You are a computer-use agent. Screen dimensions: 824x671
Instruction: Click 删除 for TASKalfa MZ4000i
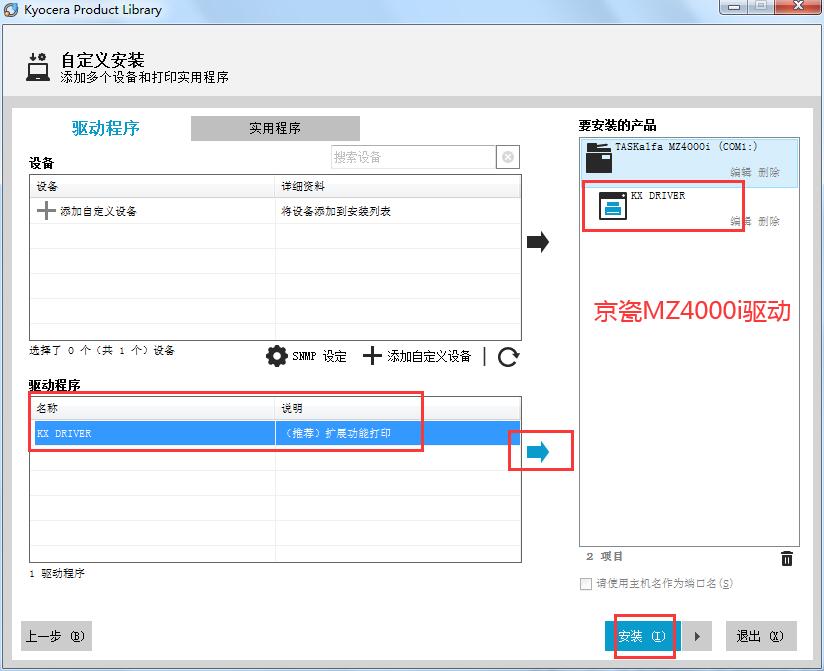(769, 172)
